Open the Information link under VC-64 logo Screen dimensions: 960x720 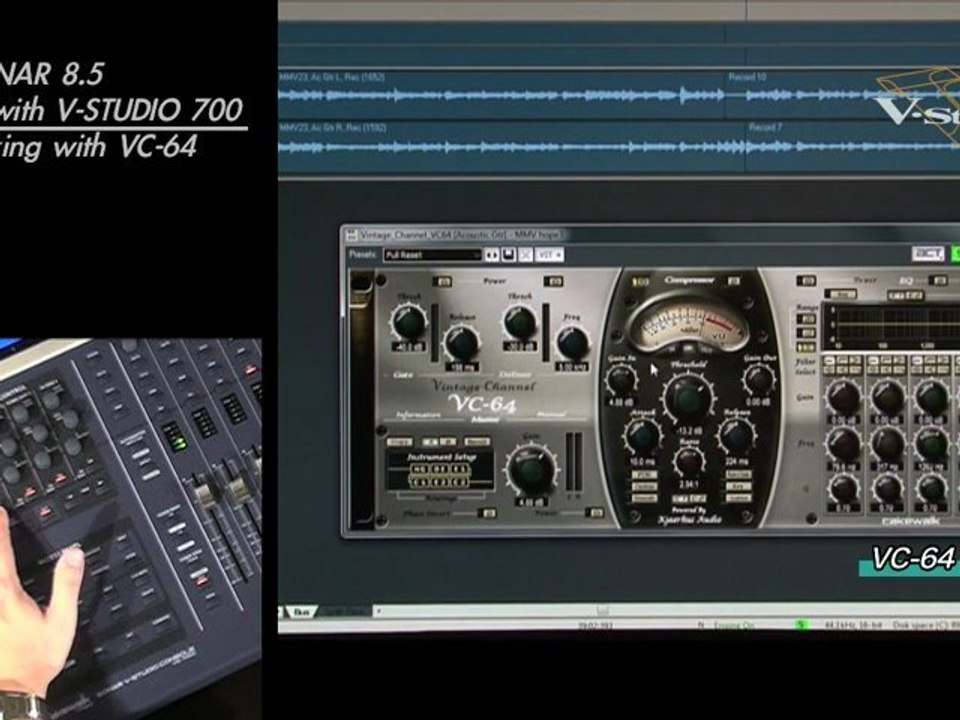click(x=419, y=415)
